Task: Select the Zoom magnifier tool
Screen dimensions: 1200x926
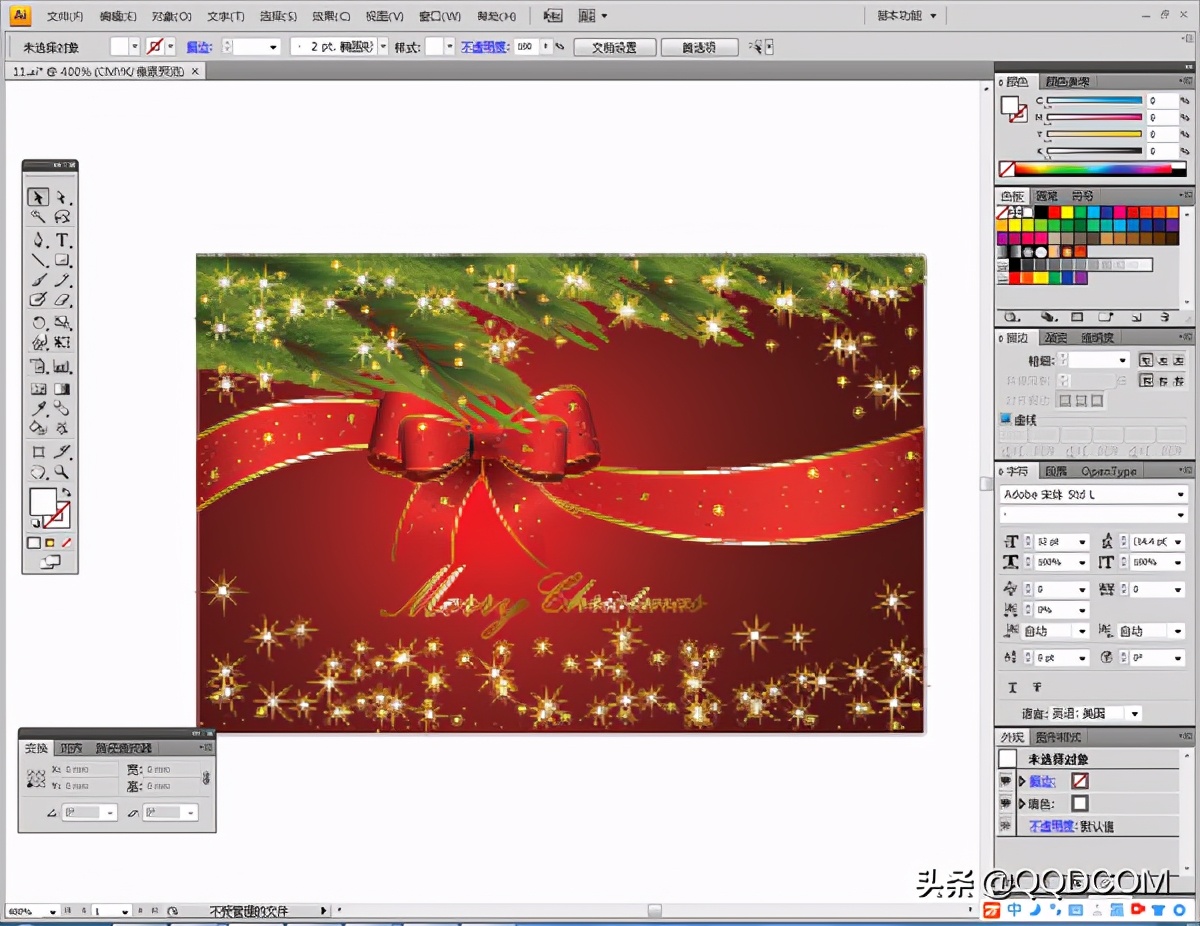Action: coord(62,472)
